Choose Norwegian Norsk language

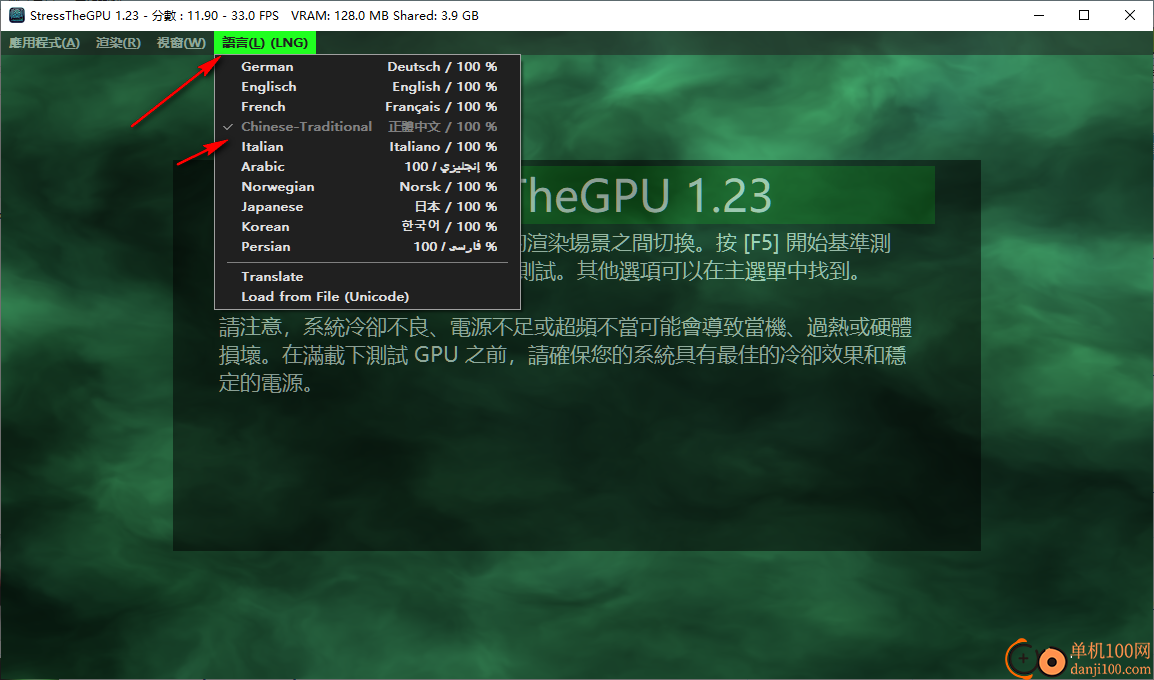[x=367, y=186]
